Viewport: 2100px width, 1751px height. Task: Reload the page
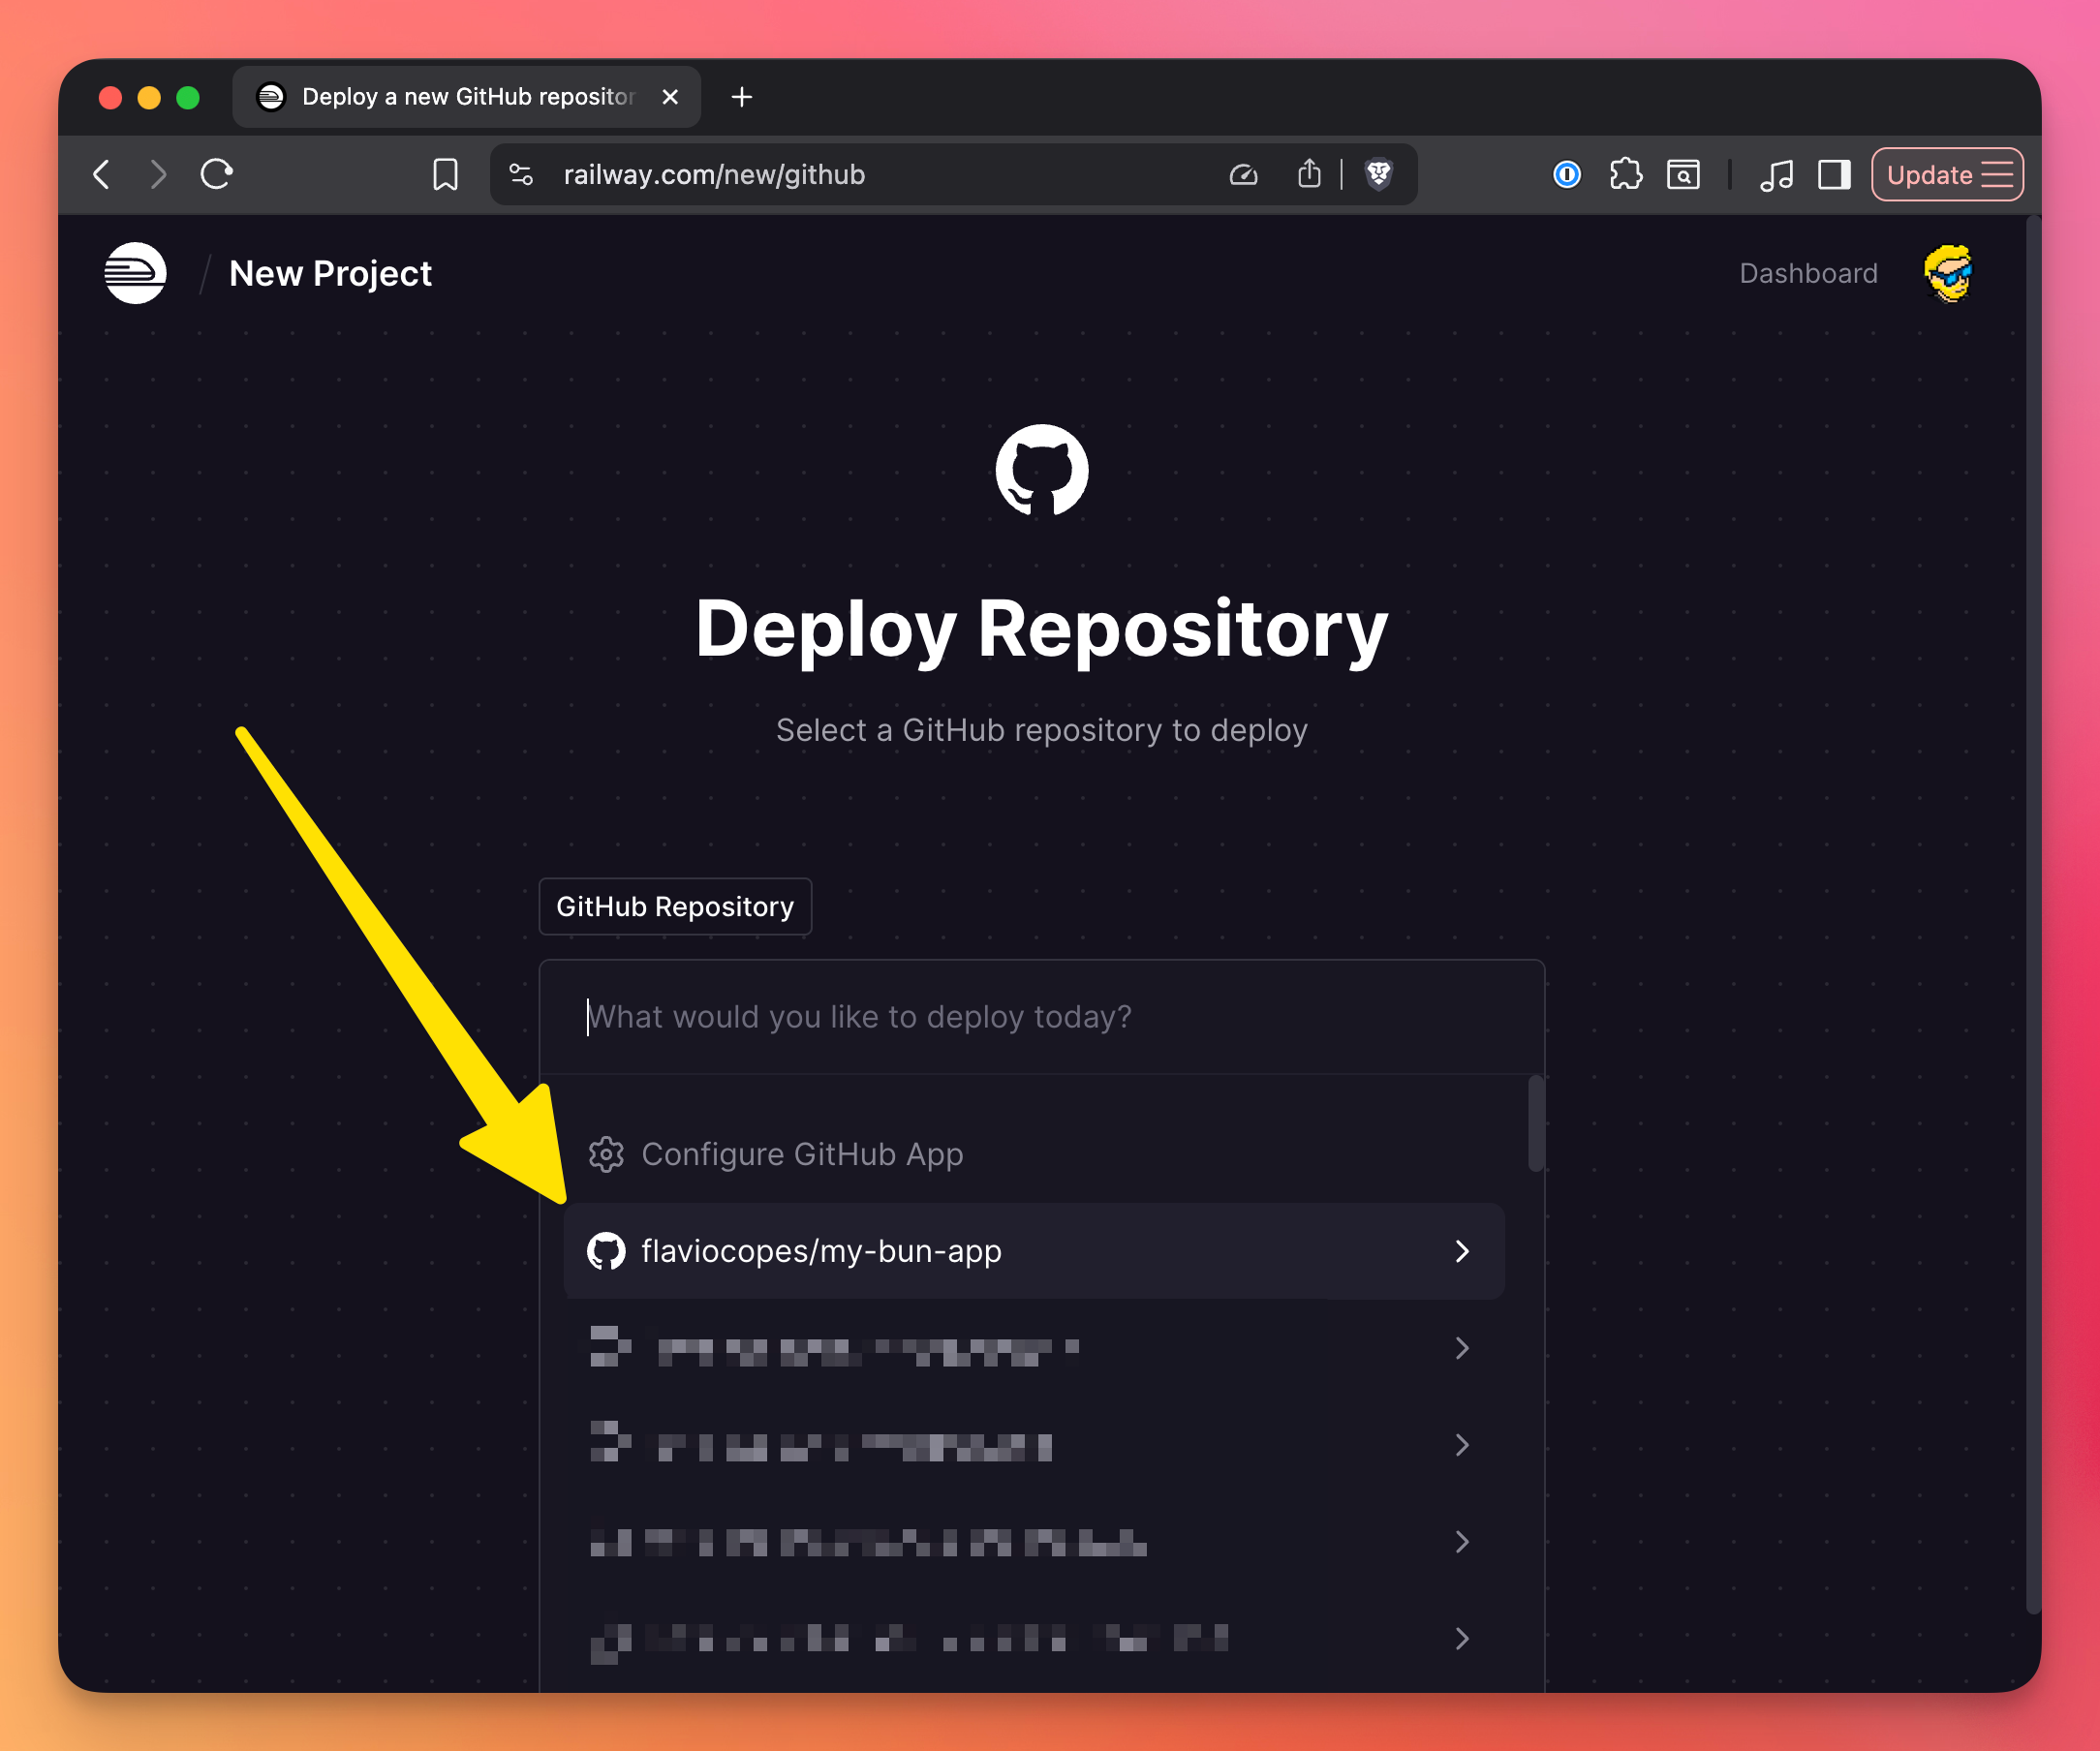click(x=216, y=175)
